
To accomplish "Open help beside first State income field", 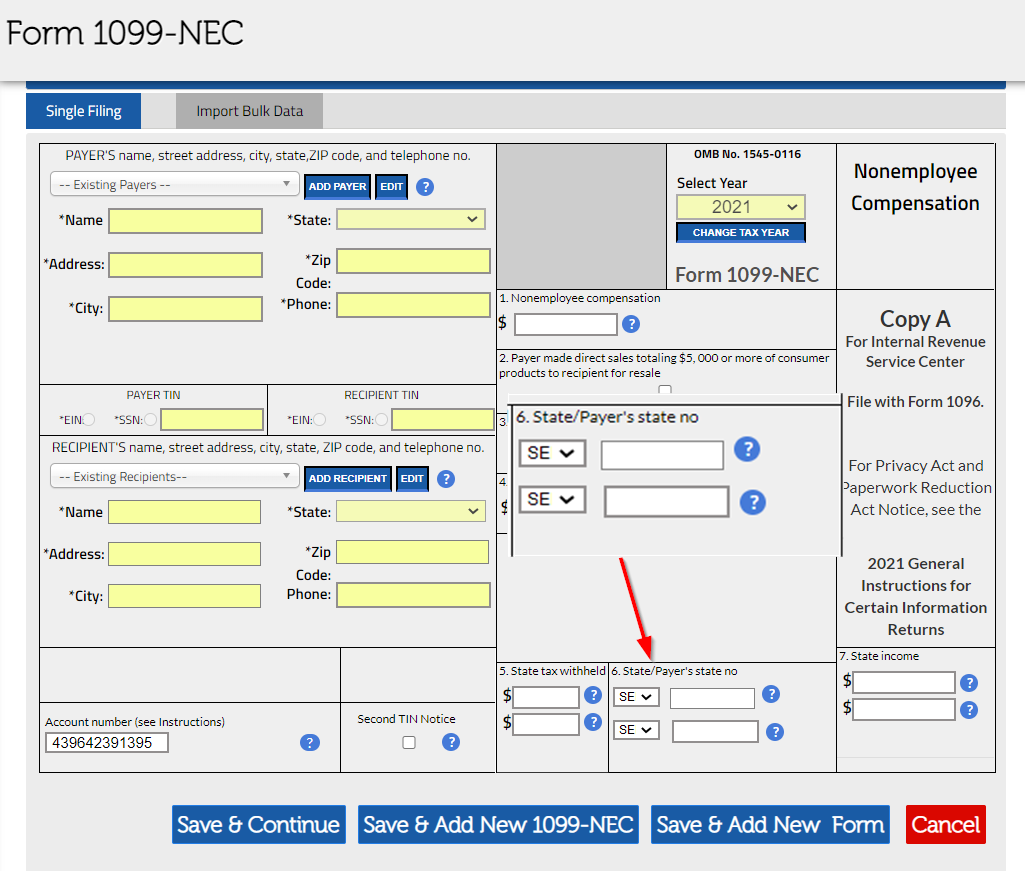I will [968, 682].
